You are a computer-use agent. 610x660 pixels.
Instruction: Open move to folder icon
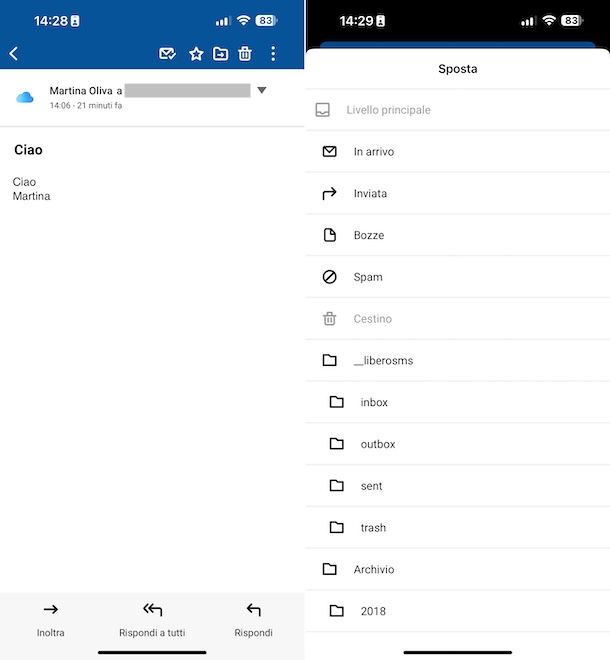[x=221, y=53]
